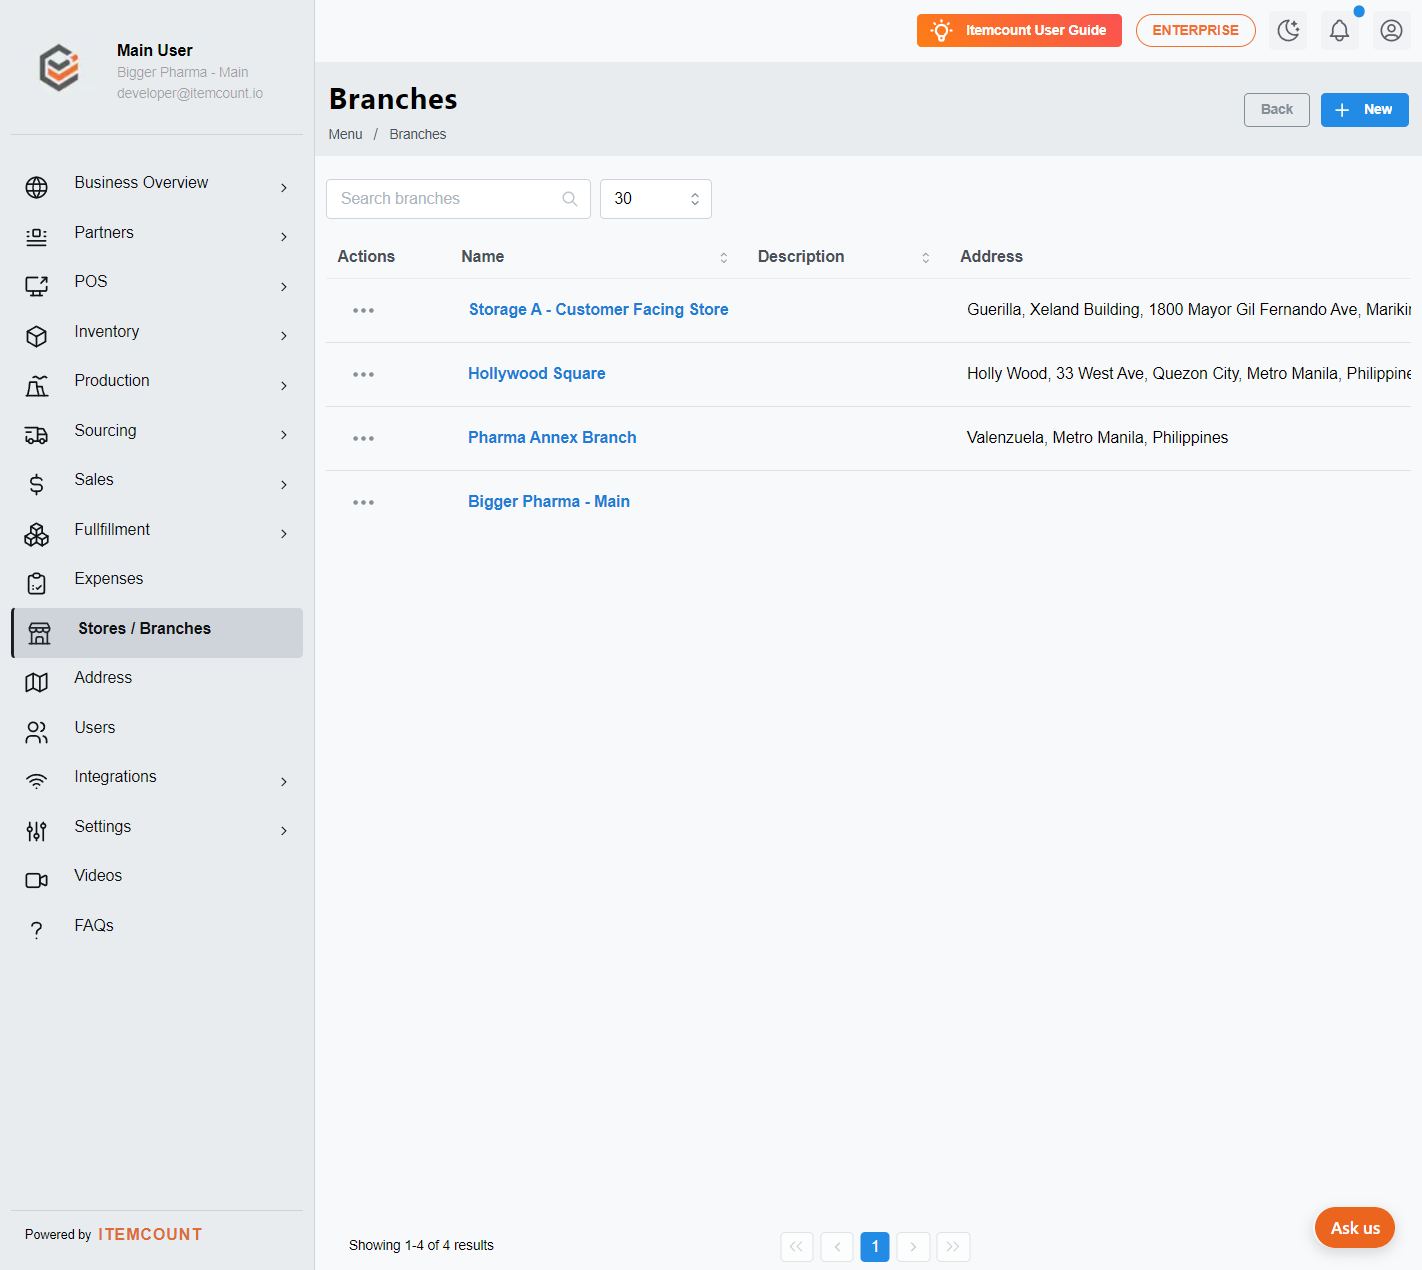Open the page size dropdown showing 30
Image resolution: width=1422 pixels, height=1270 pixels.
[656, 199]
